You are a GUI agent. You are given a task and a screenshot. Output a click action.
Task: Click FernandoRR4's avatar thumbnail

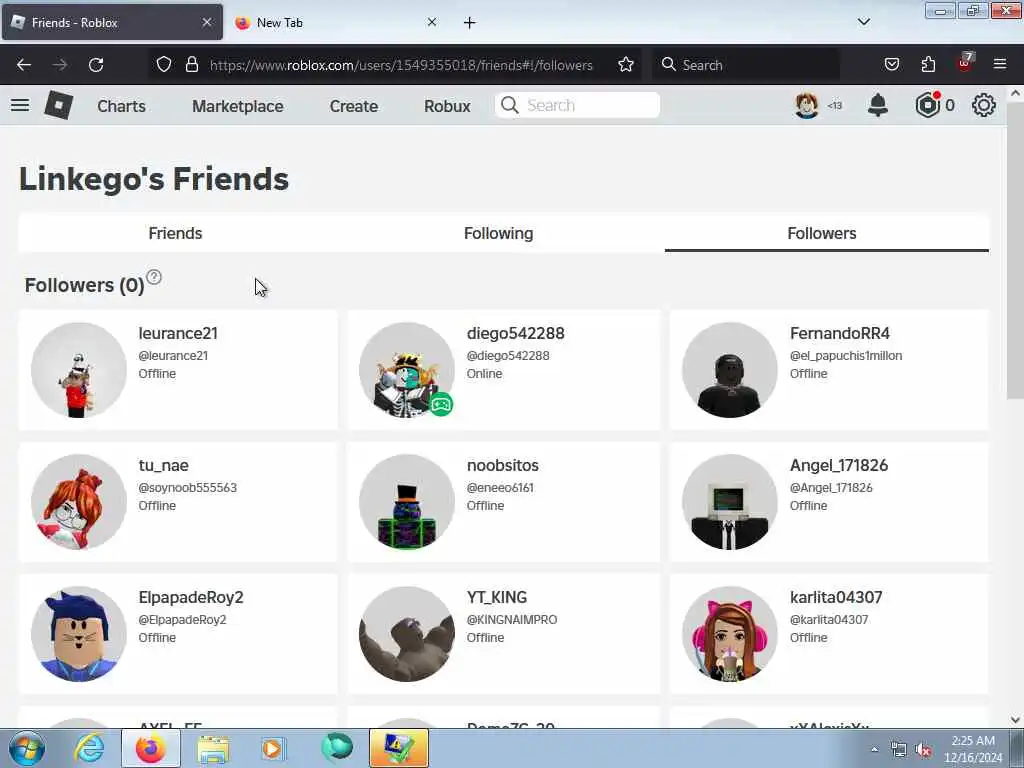729,370
